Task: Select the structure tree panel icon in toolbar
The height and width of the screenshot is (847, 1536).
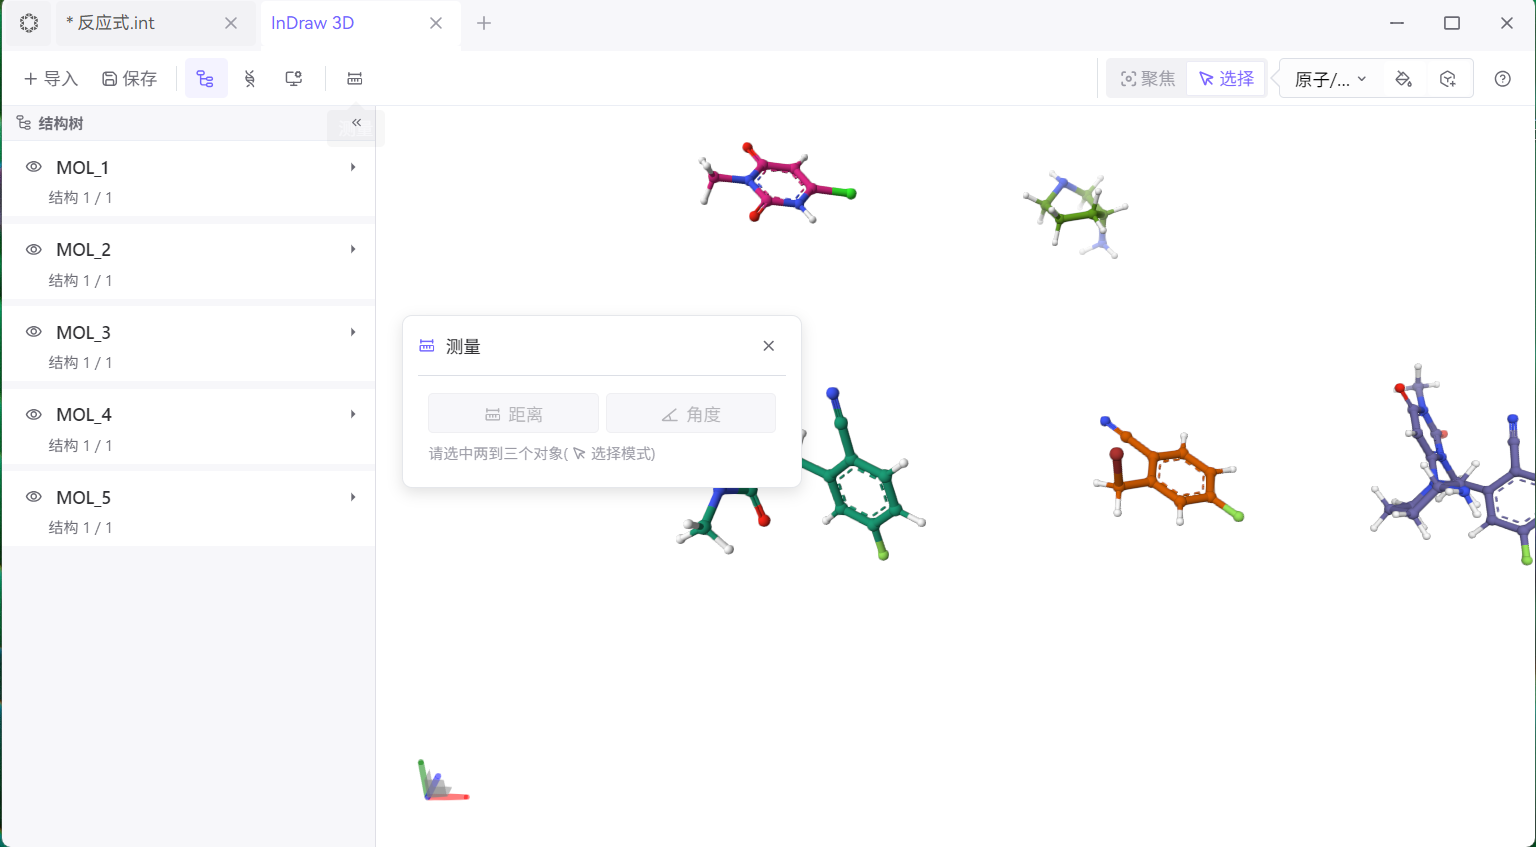Action: 206,78
